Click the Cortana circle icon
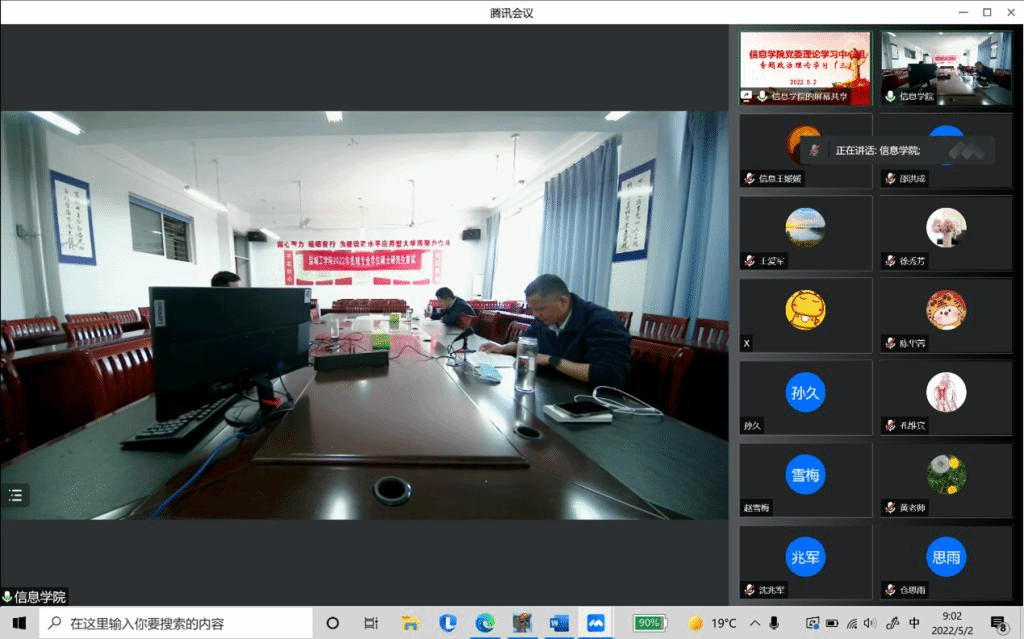Screen dimensions: 1024x639 coord(333,623)
